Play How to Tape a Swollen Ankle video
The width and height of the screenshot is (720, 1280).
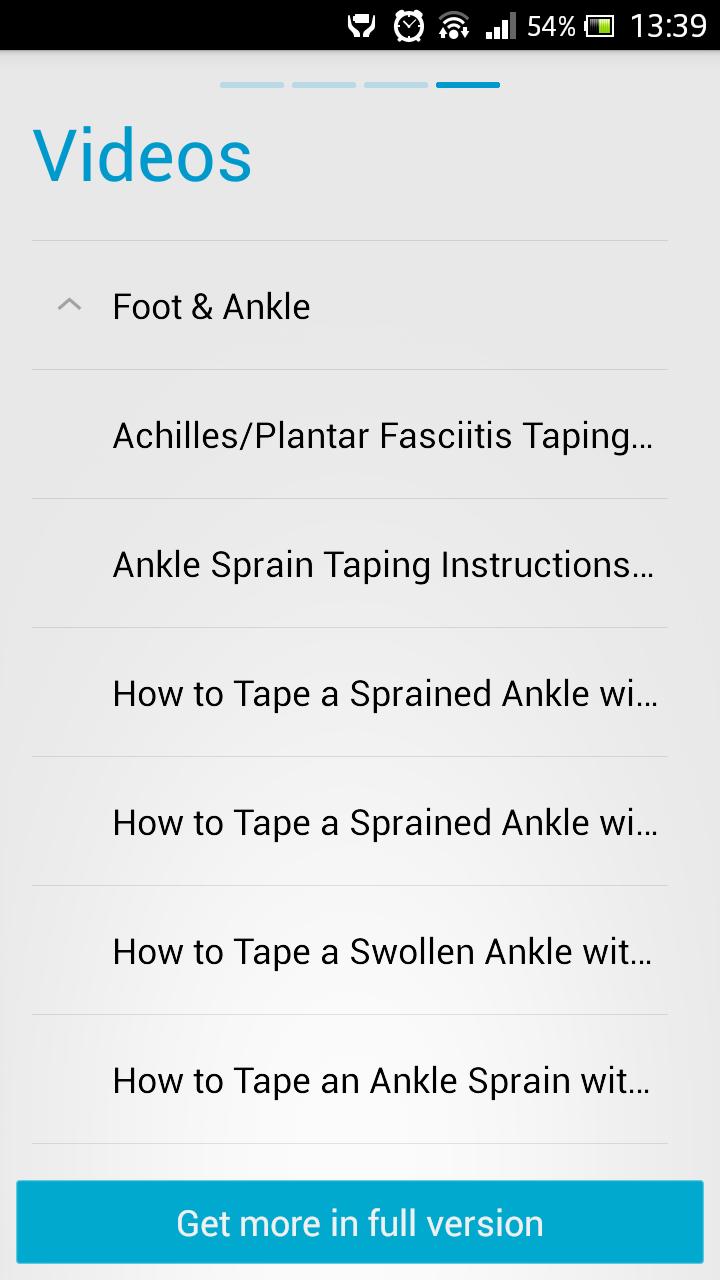382,952
